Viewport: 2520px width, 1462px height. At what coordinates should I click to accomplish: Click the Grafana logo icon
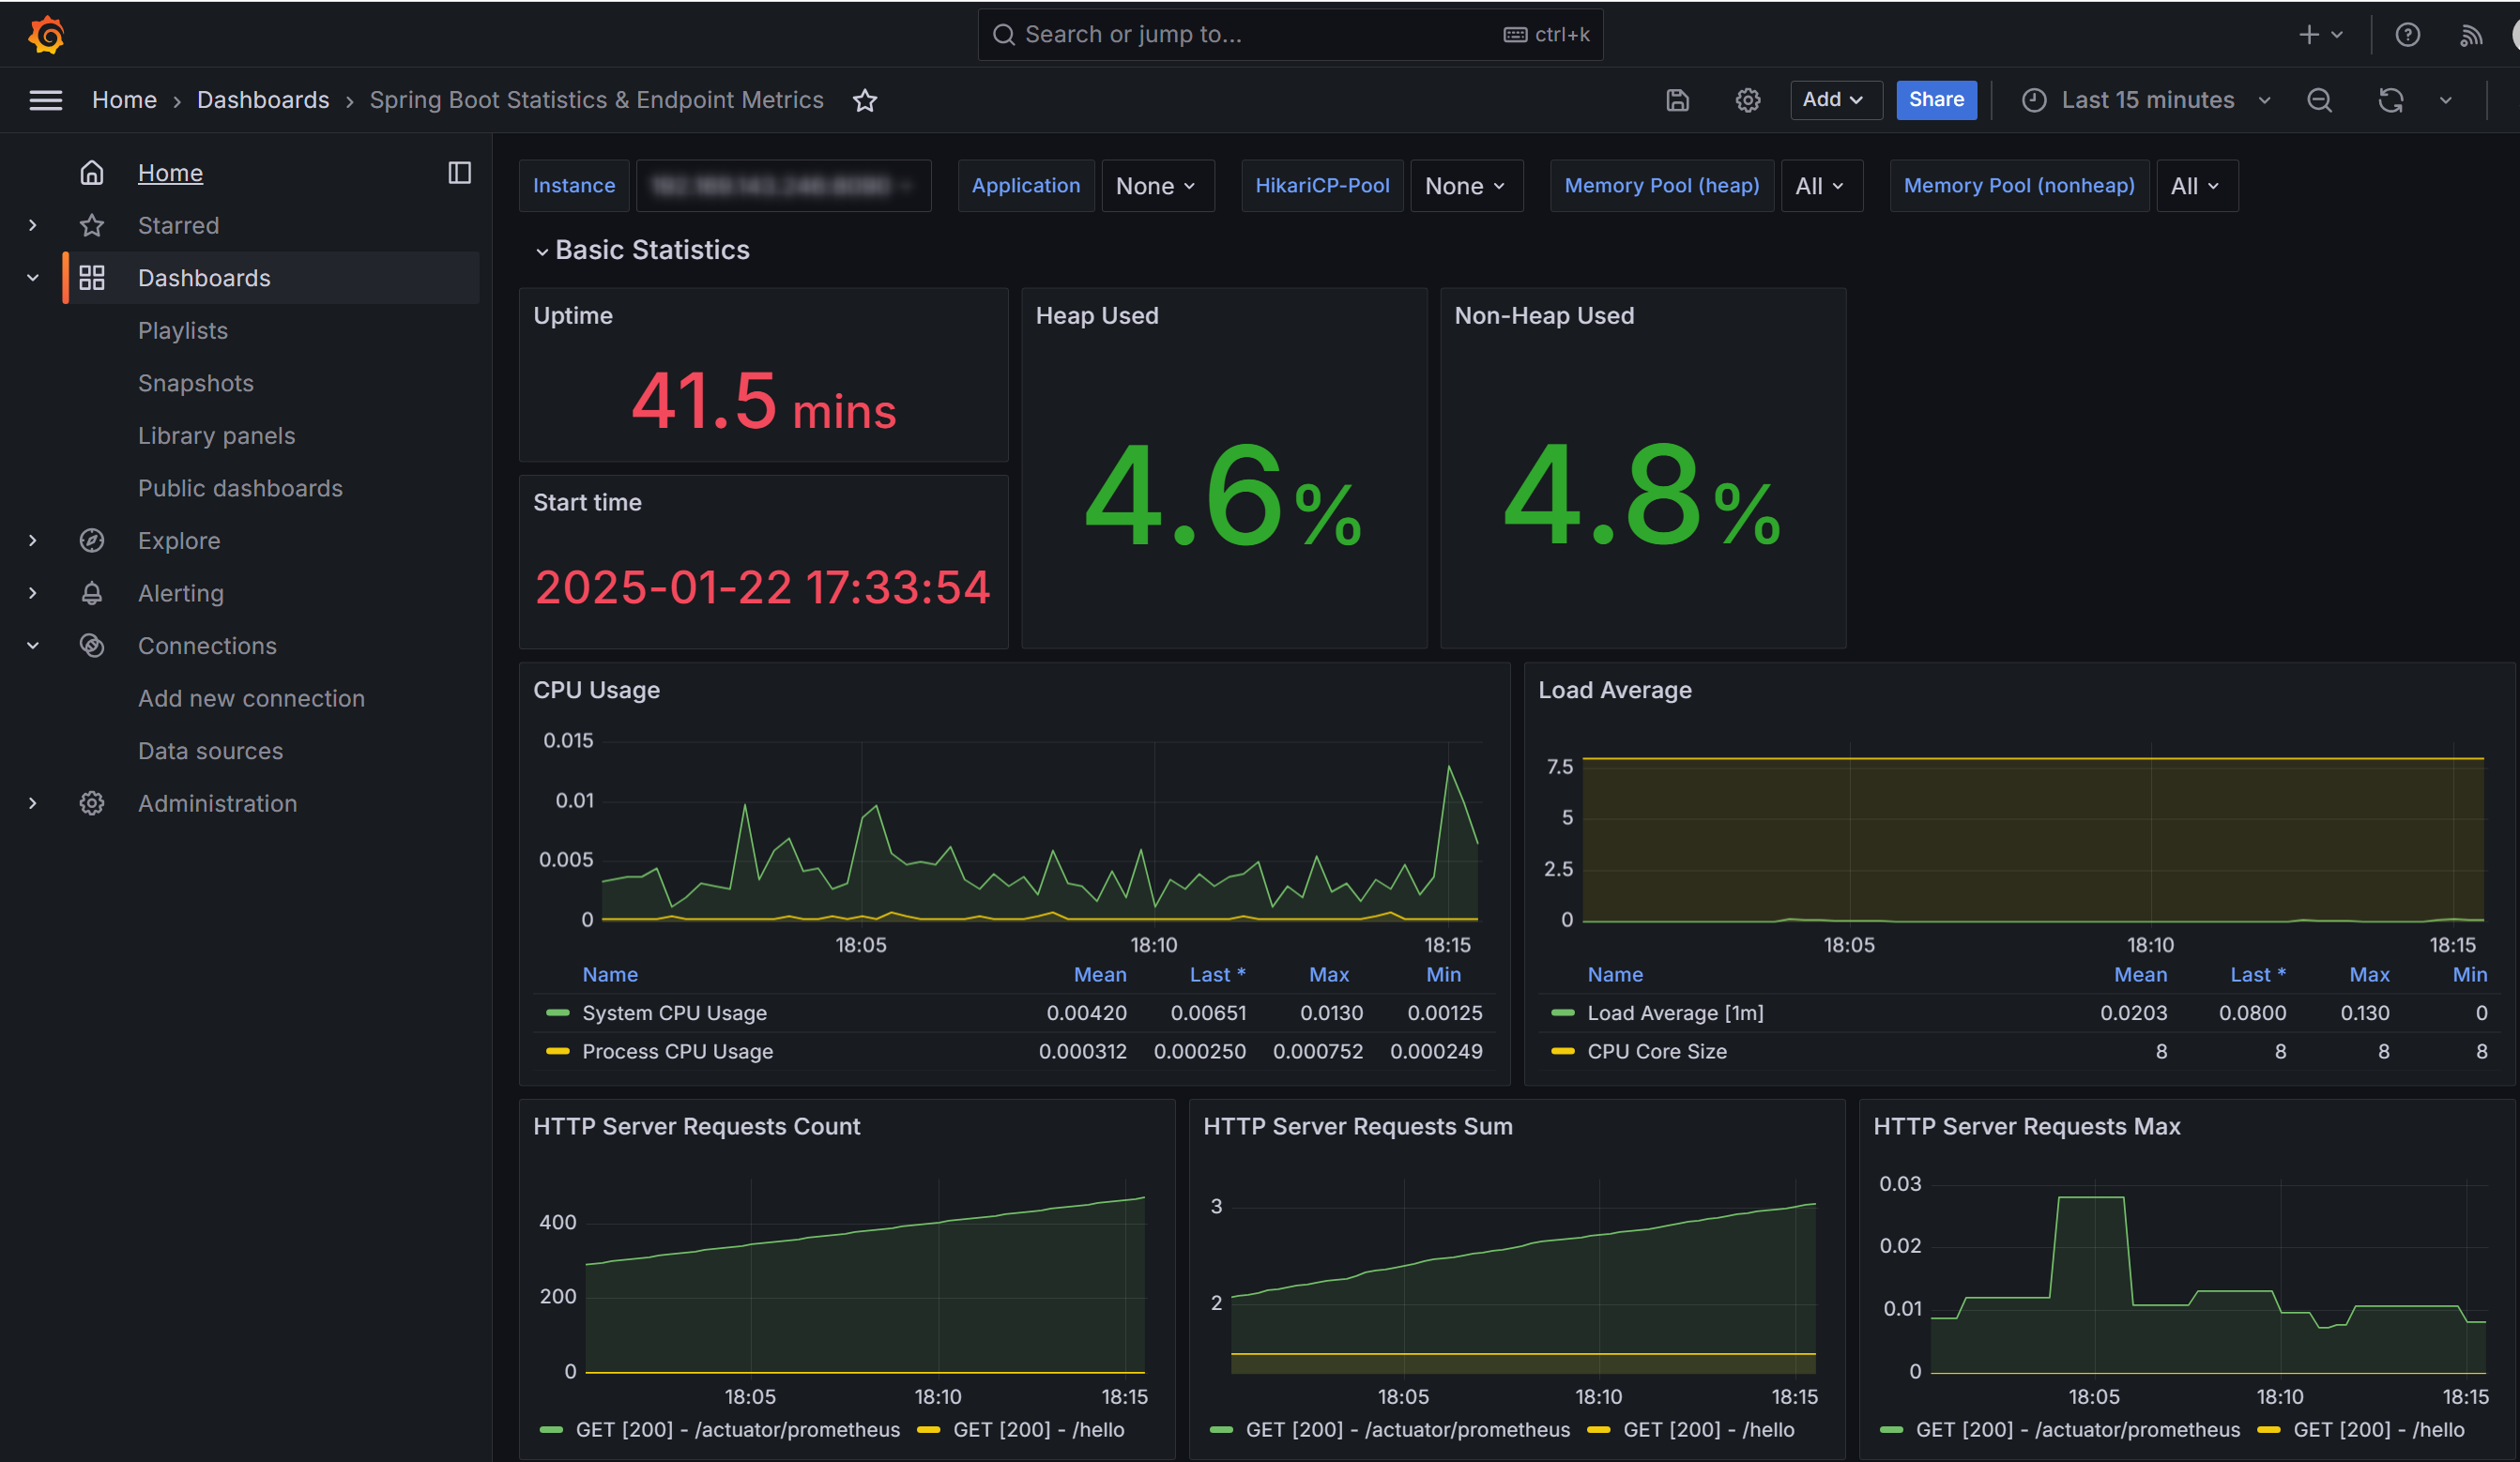point(46,34)
